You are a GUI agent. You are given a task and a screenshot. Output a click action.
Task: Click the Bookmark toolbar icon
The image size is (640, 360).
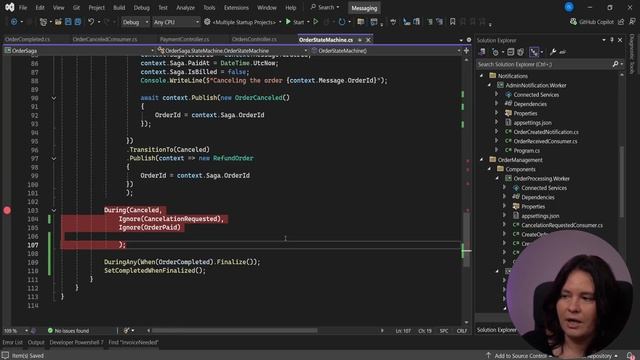click(x=452, y=22)
